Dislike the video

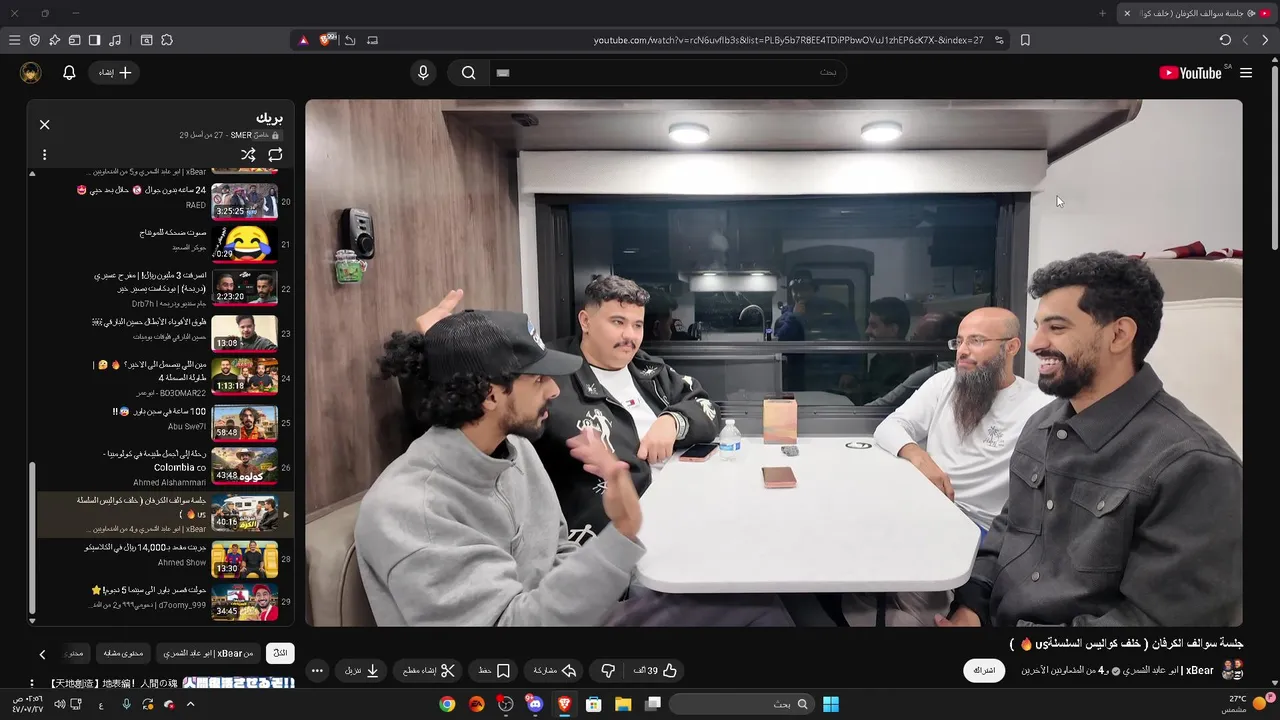tap(607, 671)
